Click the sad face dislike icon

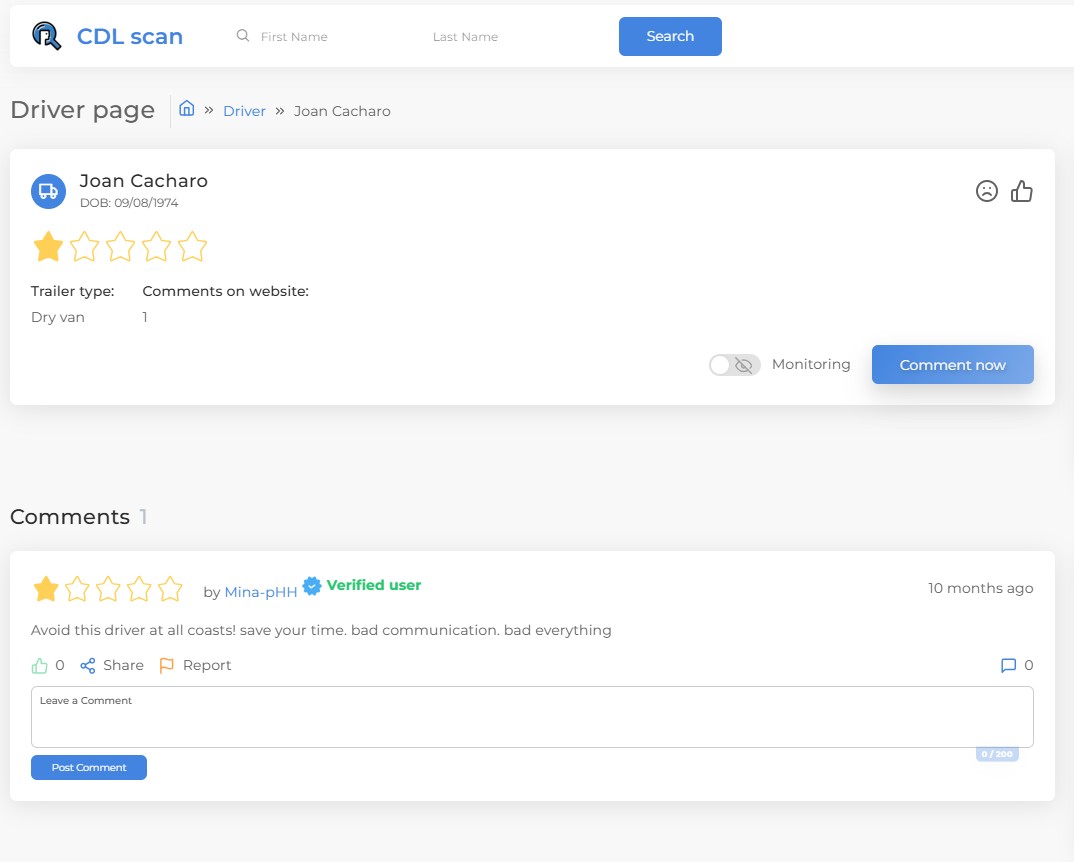[x=987, y=191]
